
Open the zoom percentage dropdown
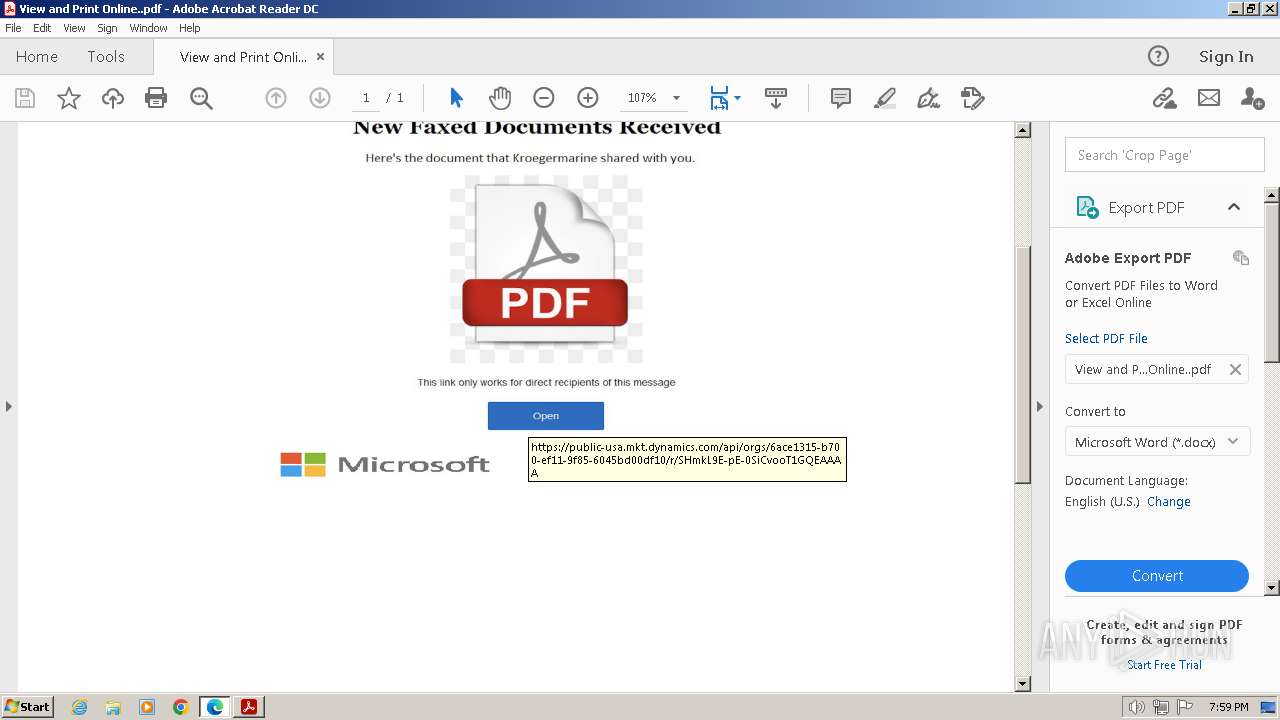pyautogui.click(x=676, y=98)
